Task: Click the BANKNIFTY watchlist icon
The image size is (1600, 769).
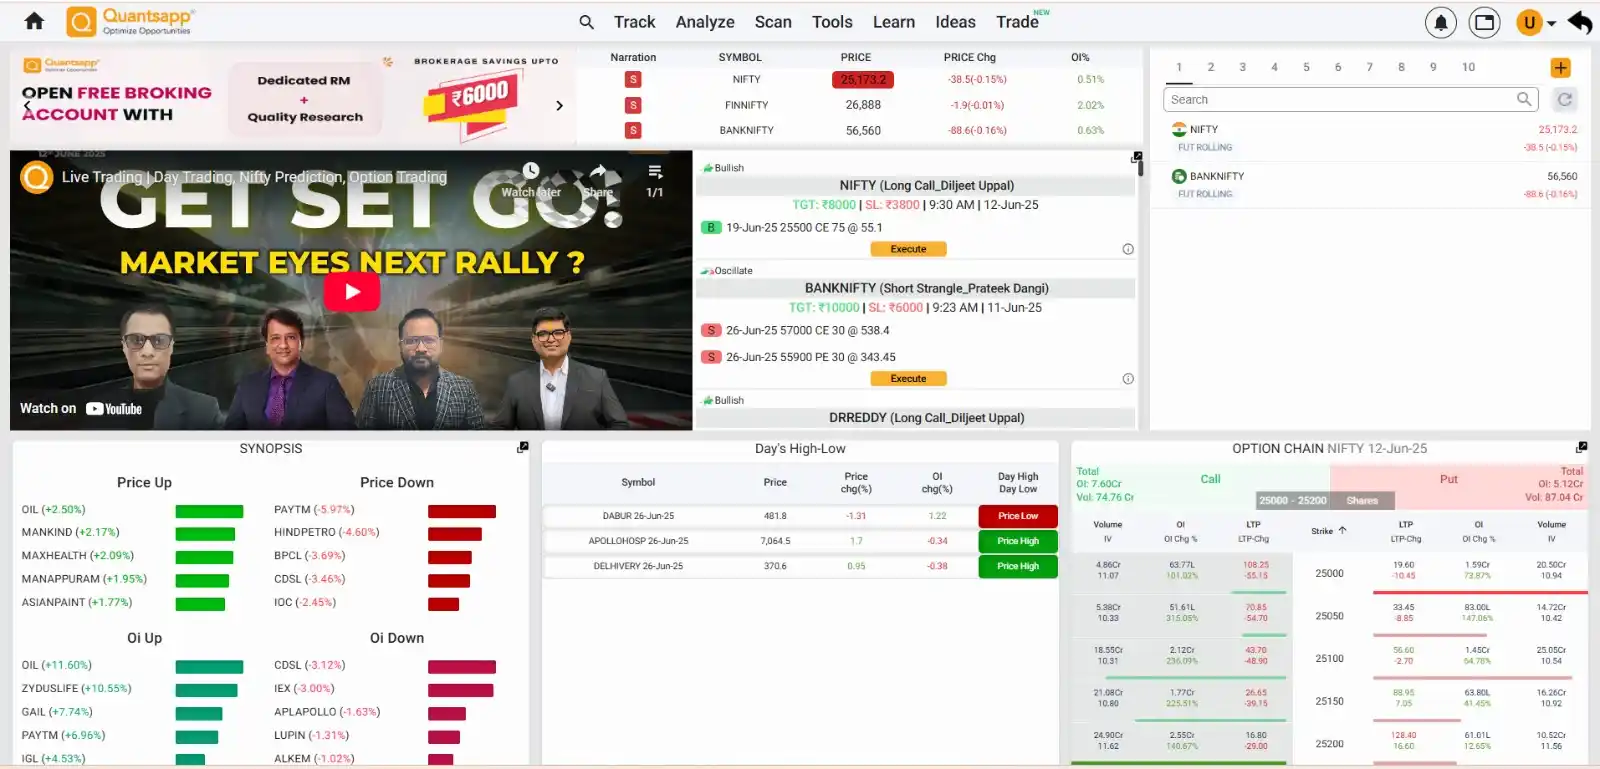Action: click(1179, 176)
